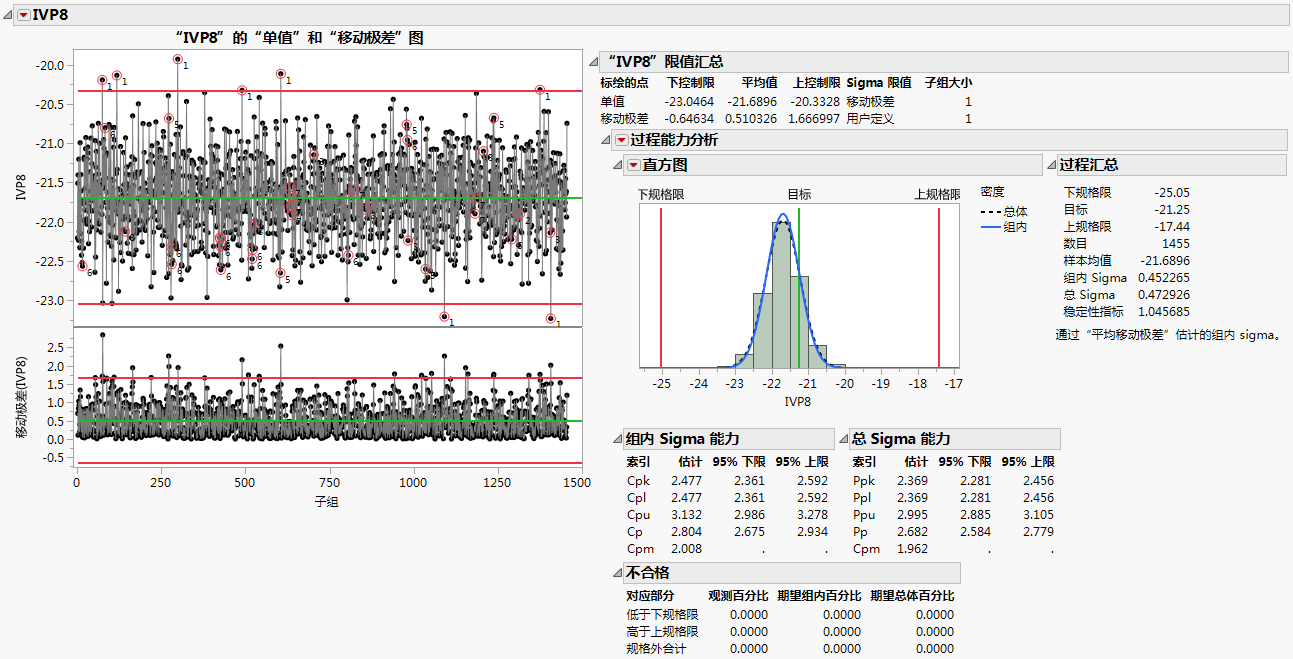Image resolution: width=1293 pixels, height=659 pixels.
Task: Open the 直方图 red triangle menu
Action: 634,165
